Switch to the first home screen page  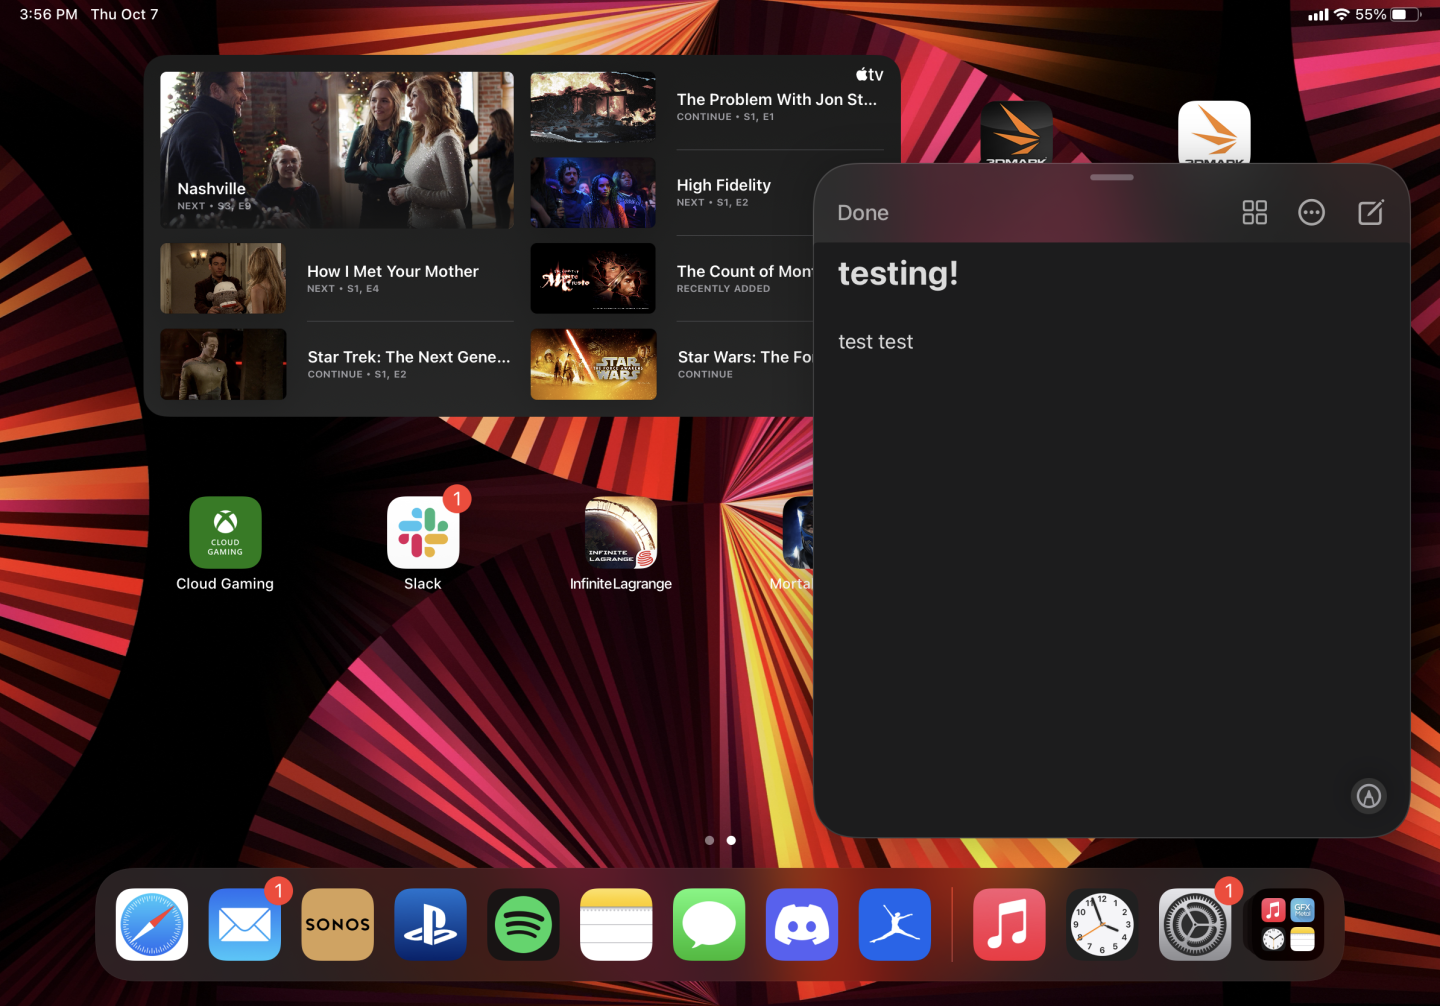pyautogui.click(x=710, y=840)
